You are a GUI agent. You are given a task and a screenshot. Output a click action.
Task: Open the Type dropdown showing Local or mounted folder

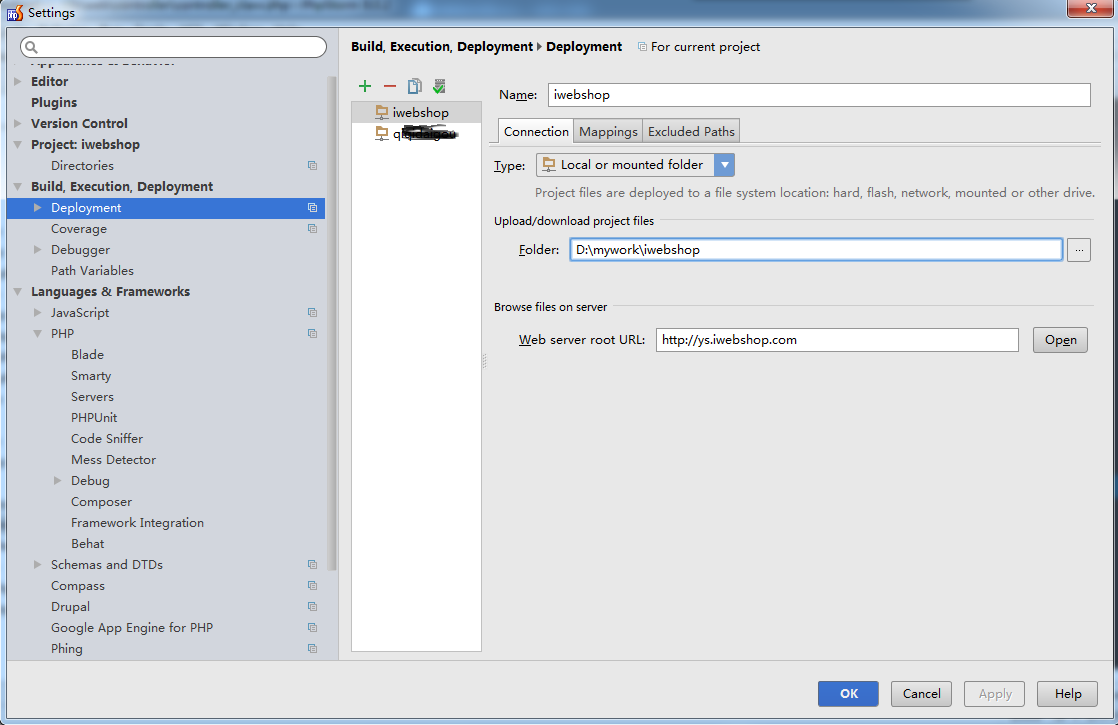[723, 164]
